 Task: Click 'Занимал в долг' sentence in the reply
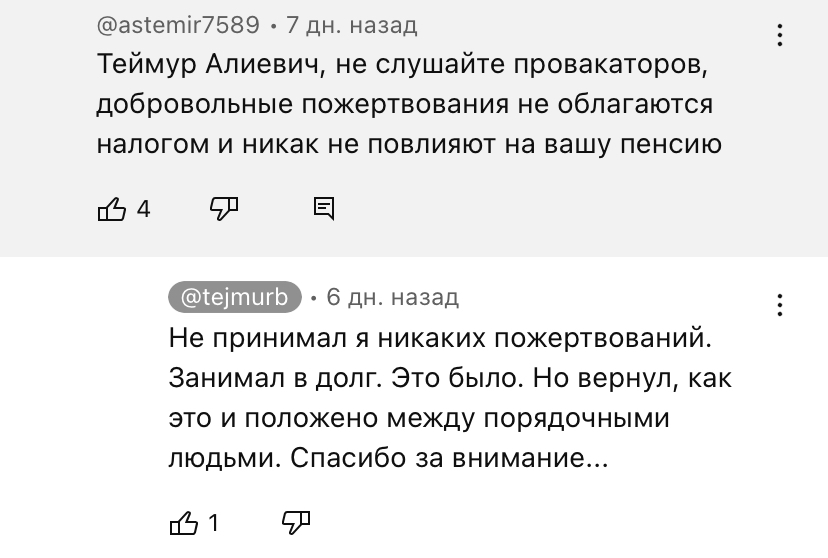click(x=275, y=379)
